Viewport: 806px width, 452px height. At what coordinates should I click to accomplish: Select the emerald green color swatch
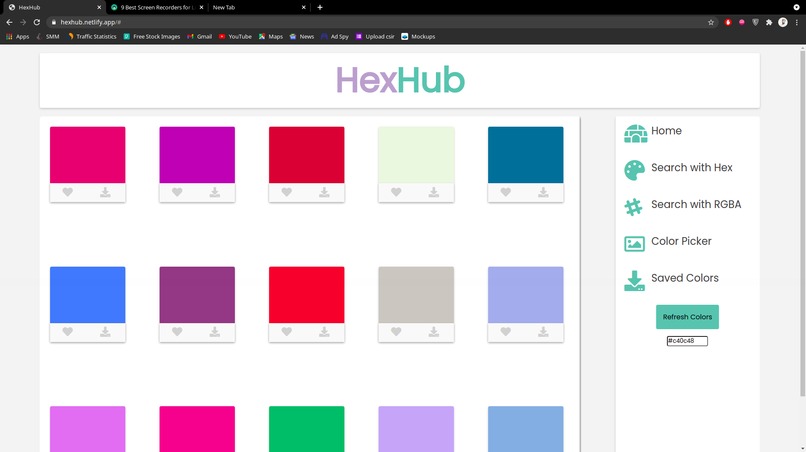coord(306,429)
